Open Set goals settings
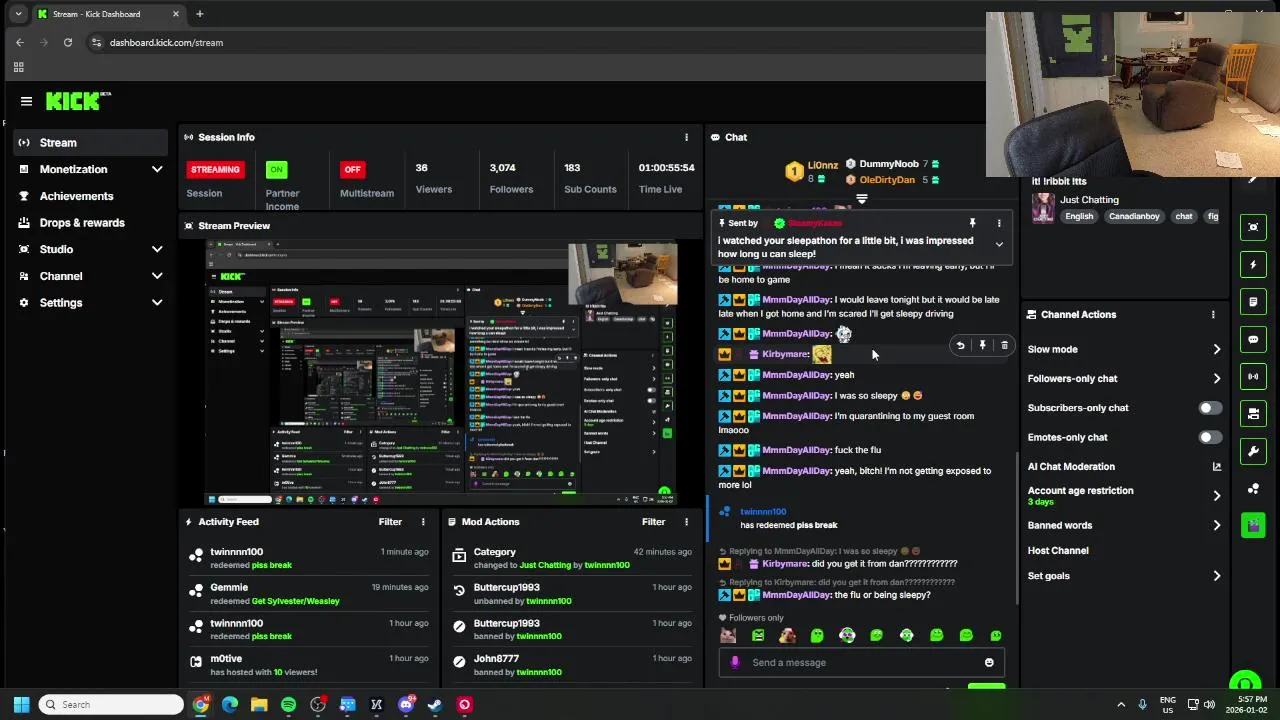 coord(1124,576)
